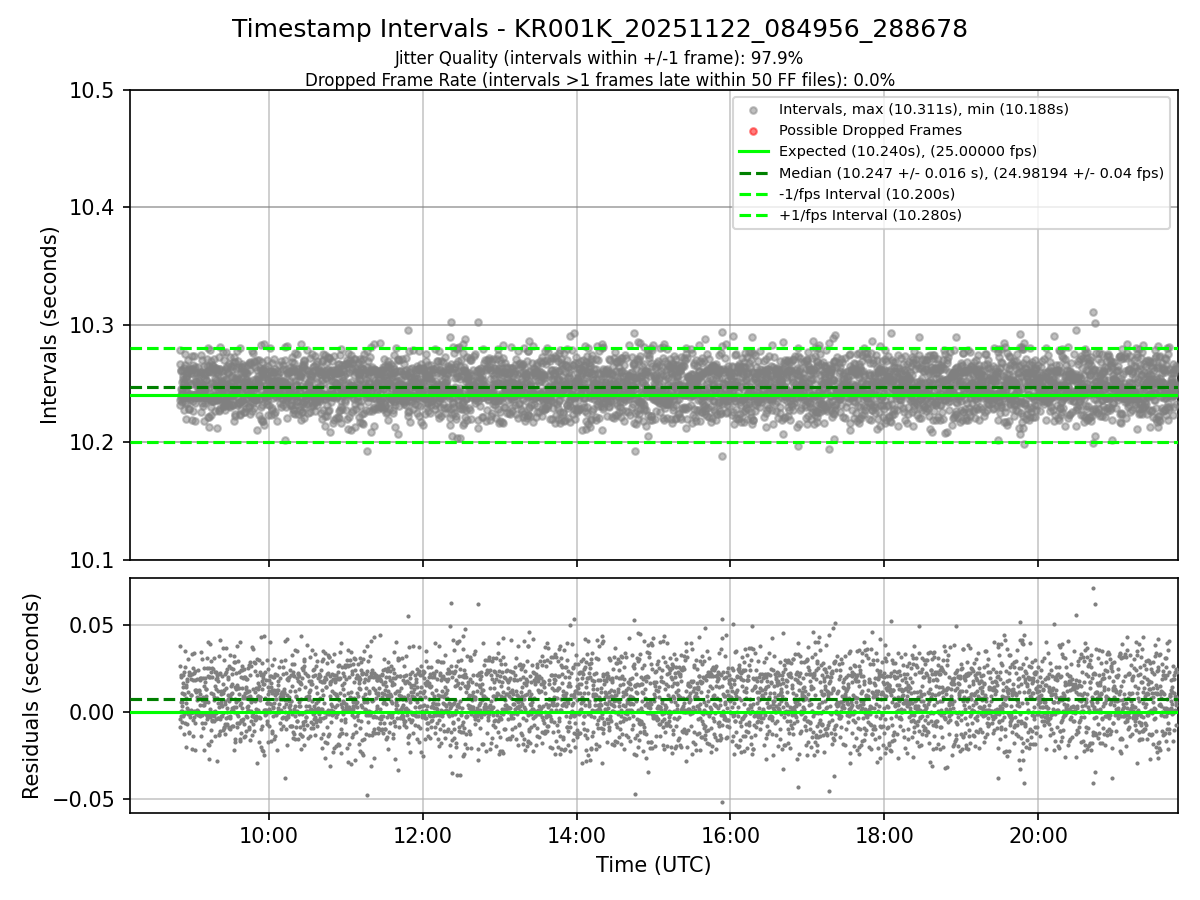Click the highest interval point above 10.3
The height and width of the screenshot is (900, 1200).
click(1093, 312)
